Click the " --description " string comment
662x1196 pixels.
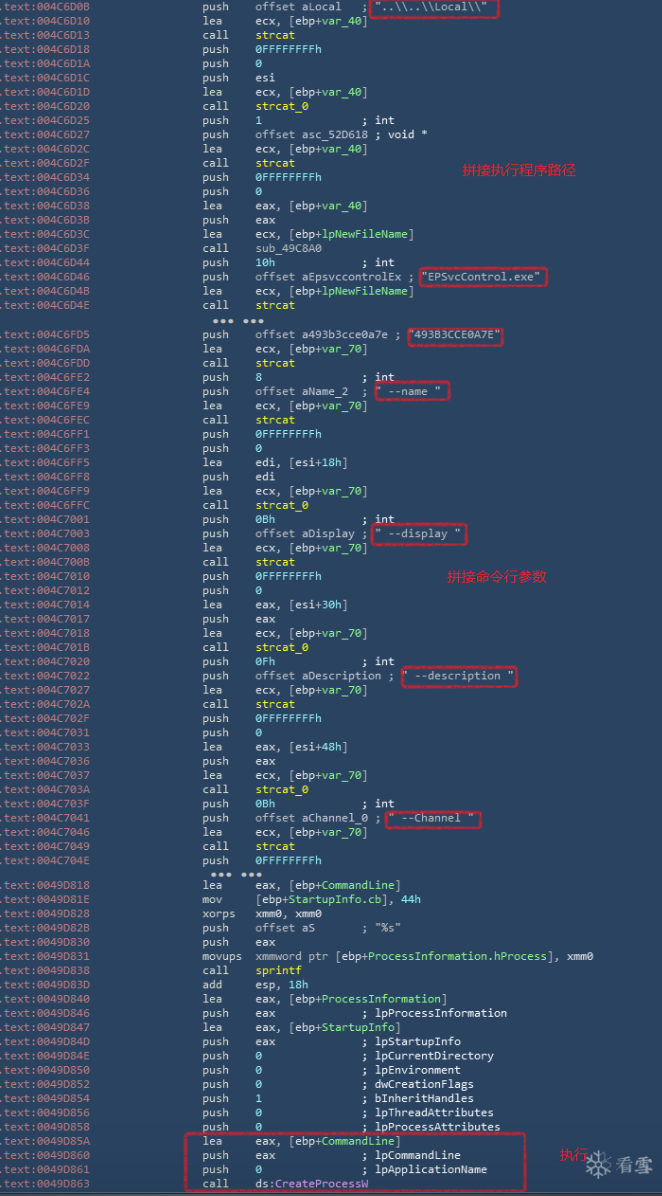460,676
